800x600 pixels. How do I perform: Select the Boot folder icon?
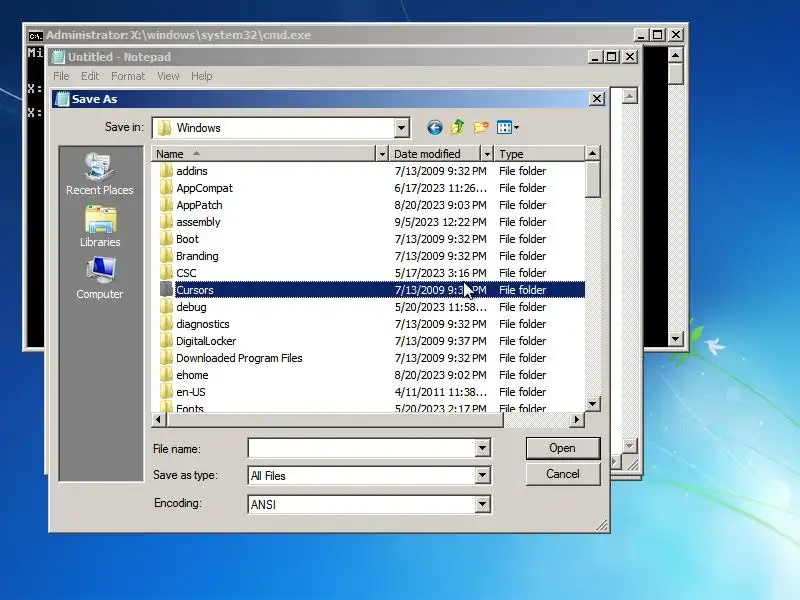coord(166,239)
